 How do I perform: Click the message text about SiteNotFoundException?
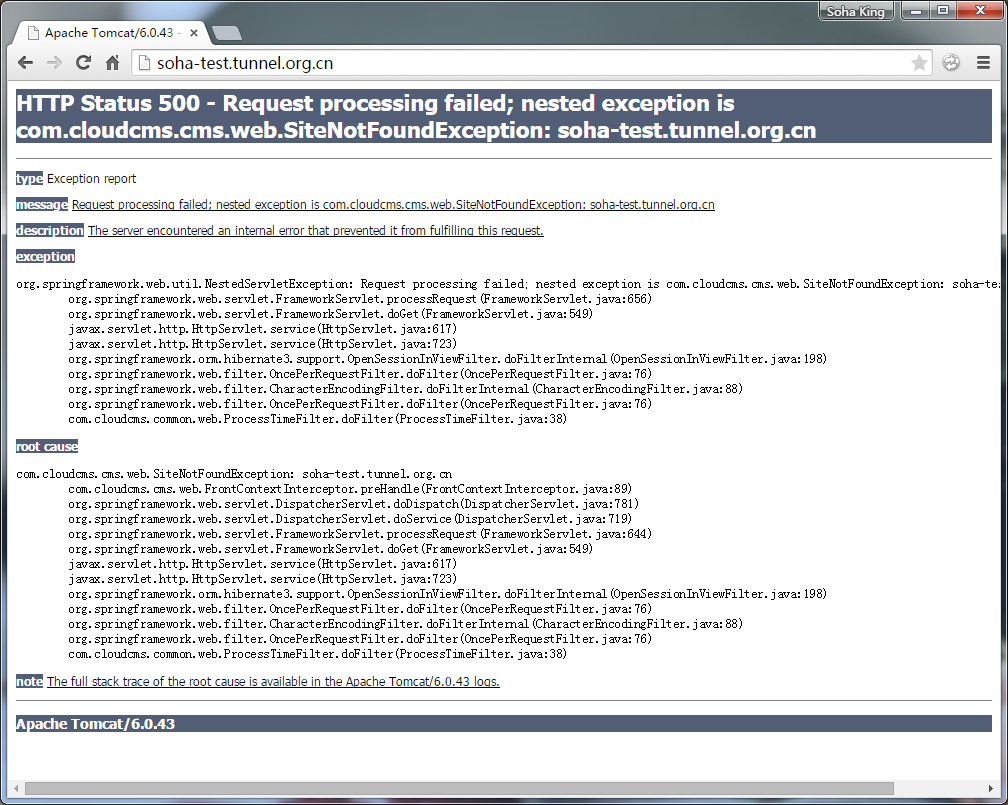(393, 204)
